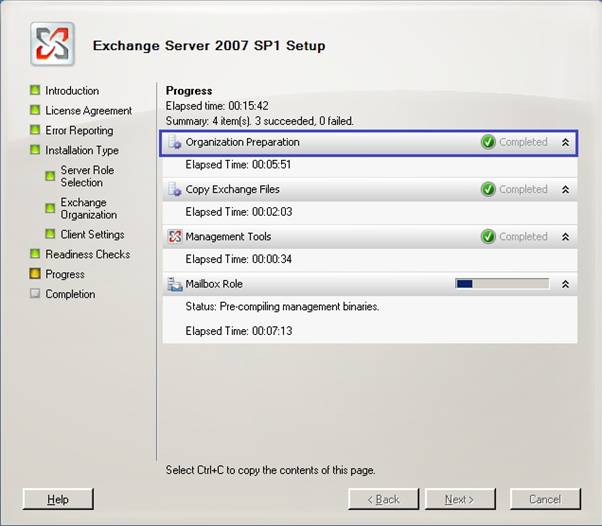Click Completed status text for Copy Exchange Files
Screen dimensions: 602x526
(523, 189)
